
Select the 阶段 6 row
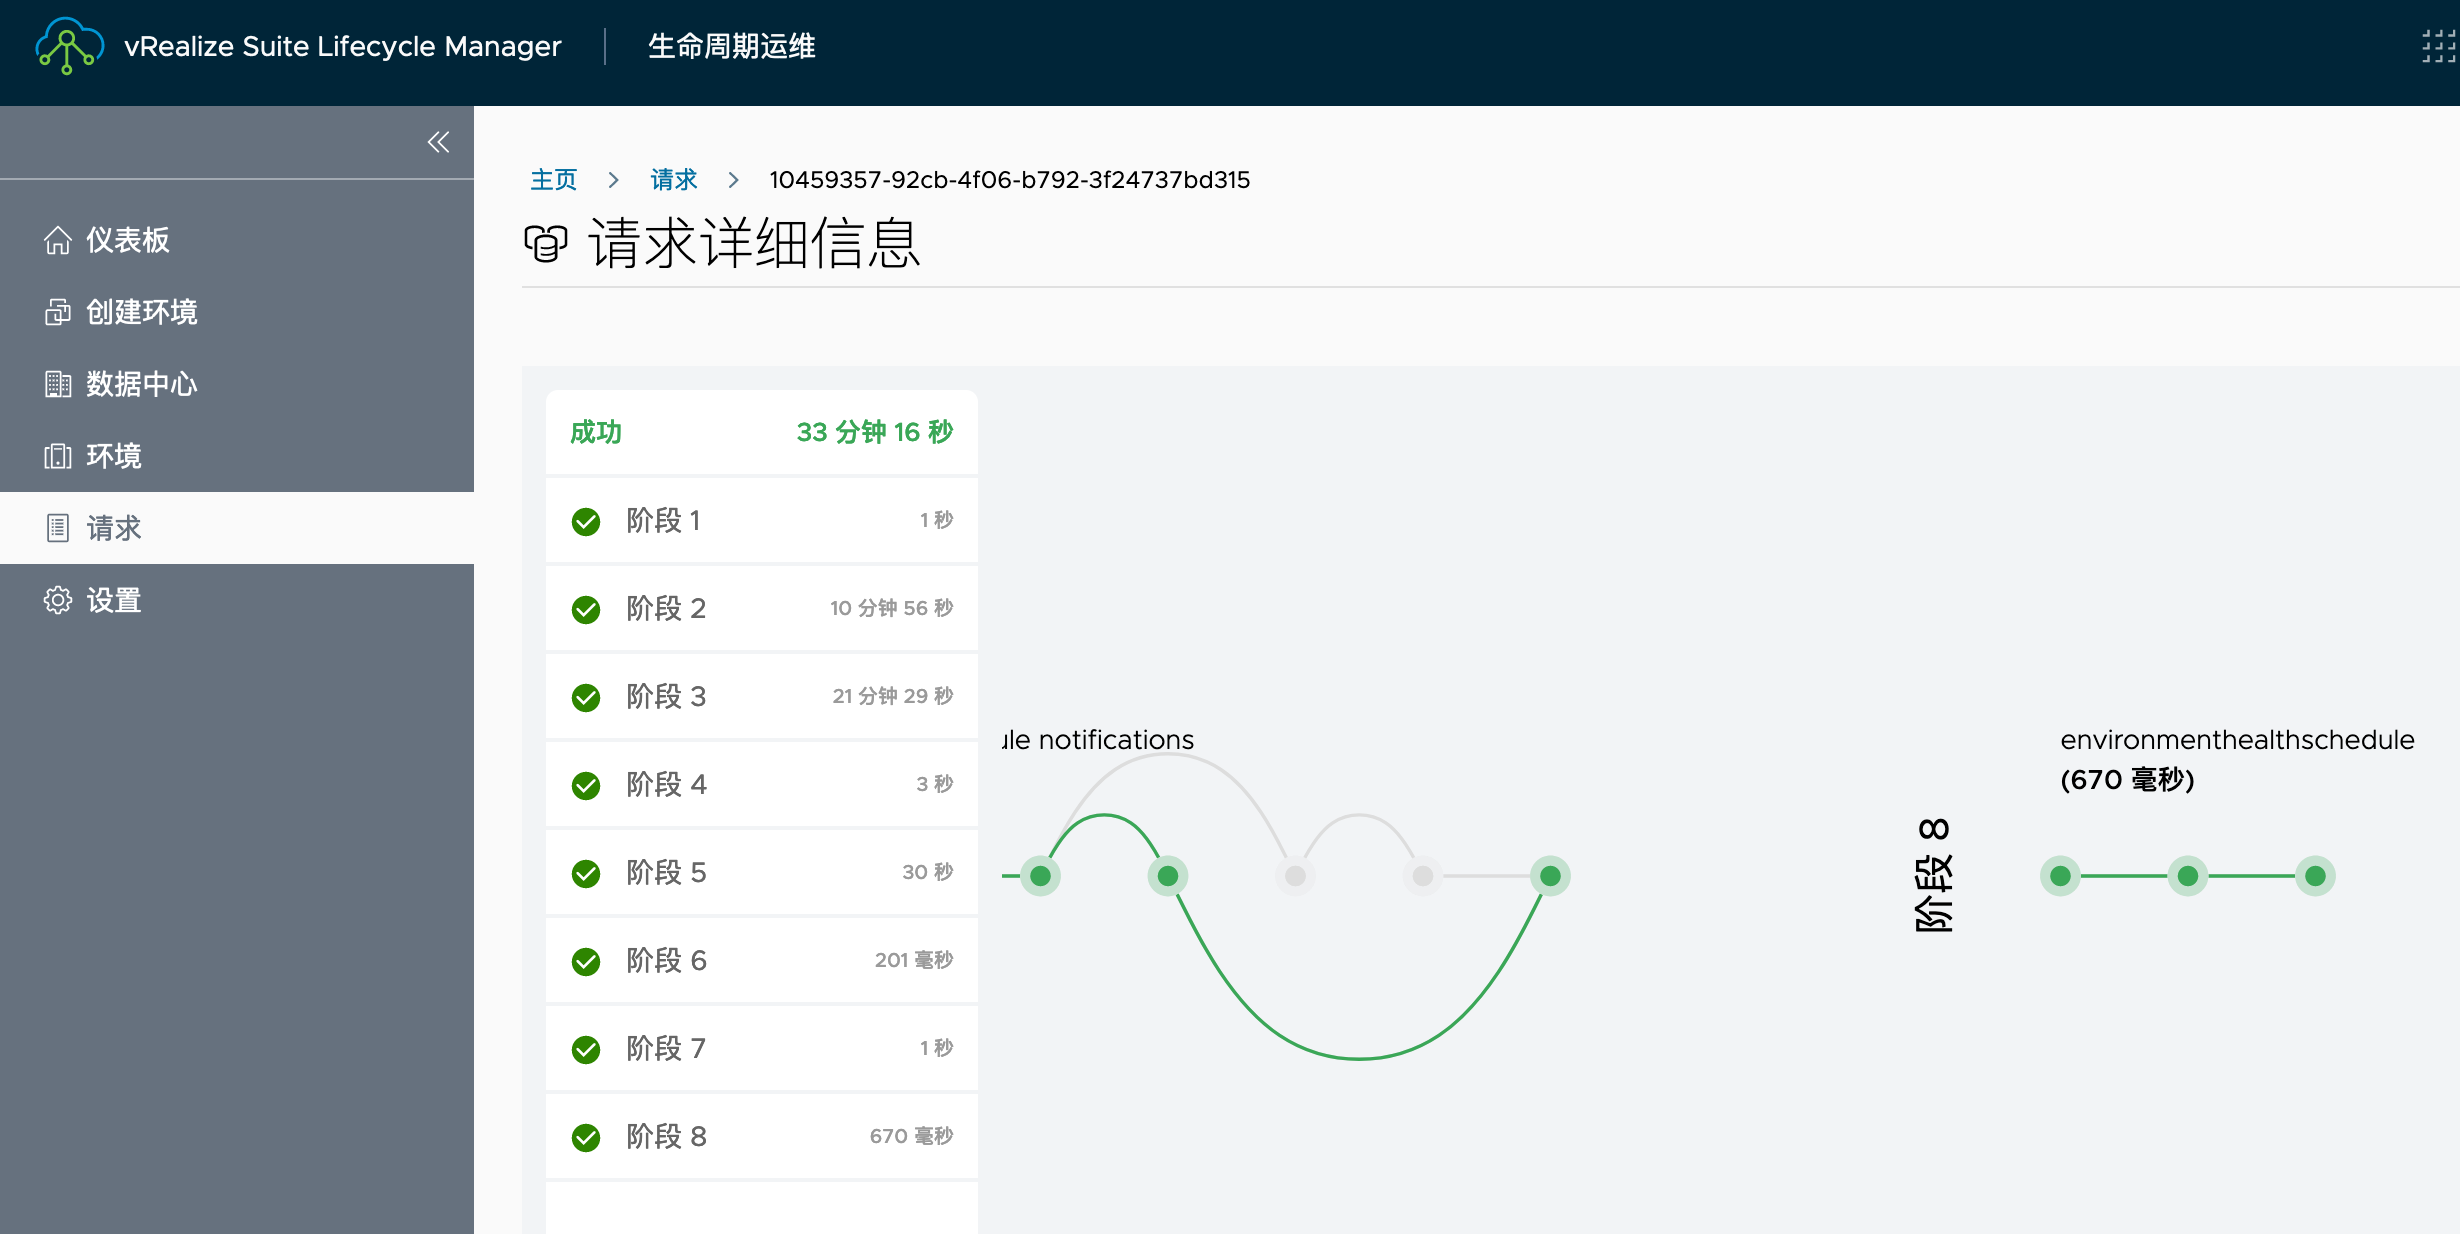click(x=762, y=960)
